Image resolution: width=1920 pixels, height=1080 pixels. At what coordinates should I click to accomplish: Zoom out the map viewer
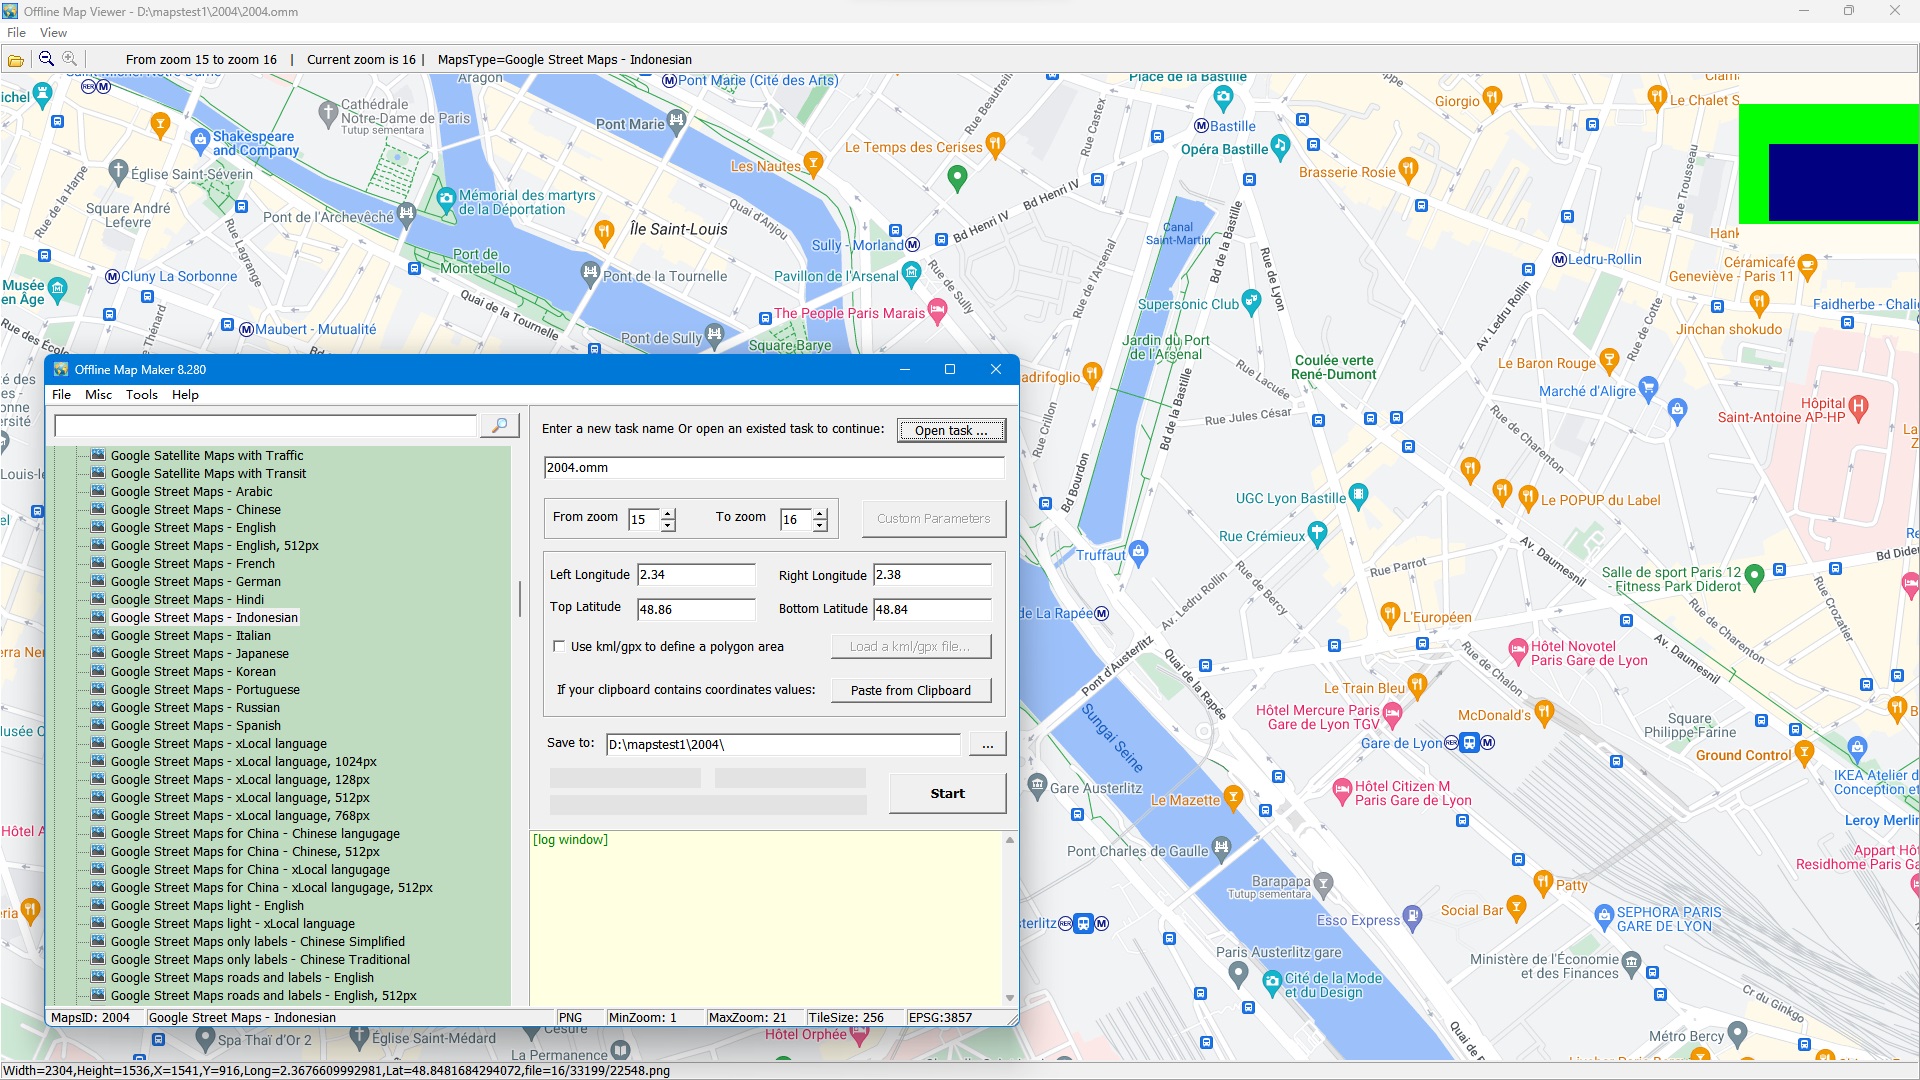coord(46,59)
